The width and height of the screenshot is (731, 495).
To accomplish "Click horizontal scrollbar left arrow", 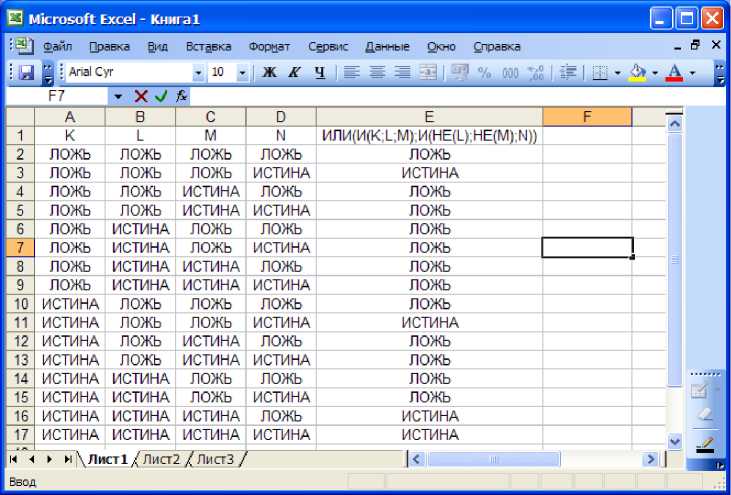I will coord(416,460).
